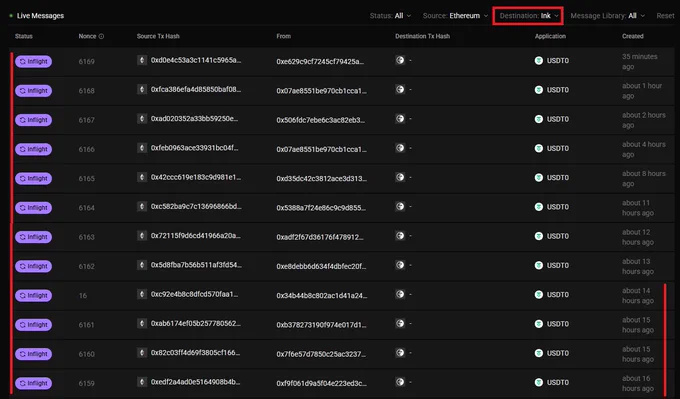680x399 pixels.
Task: Click USDT0 application icon in nonce 6159 row
Action: (x=539, y=382)
